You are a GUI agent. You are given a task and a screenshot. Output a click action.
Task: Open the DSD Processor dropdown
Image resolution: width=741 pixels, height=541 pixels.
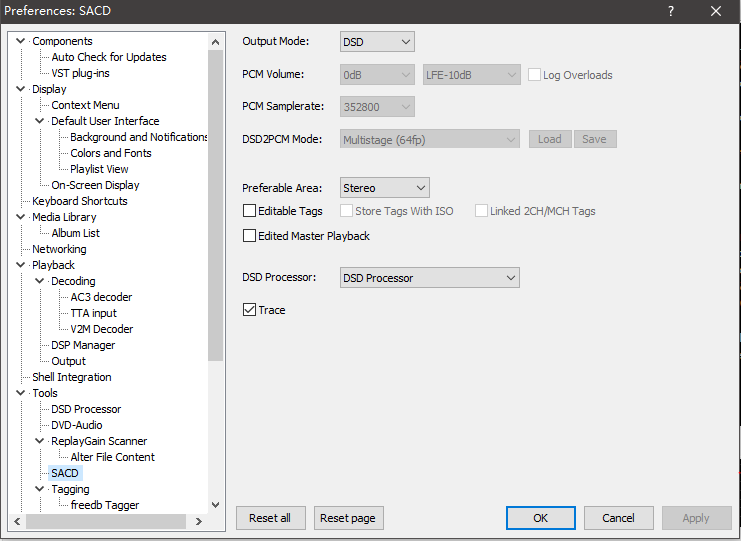[x=429, y=278]
